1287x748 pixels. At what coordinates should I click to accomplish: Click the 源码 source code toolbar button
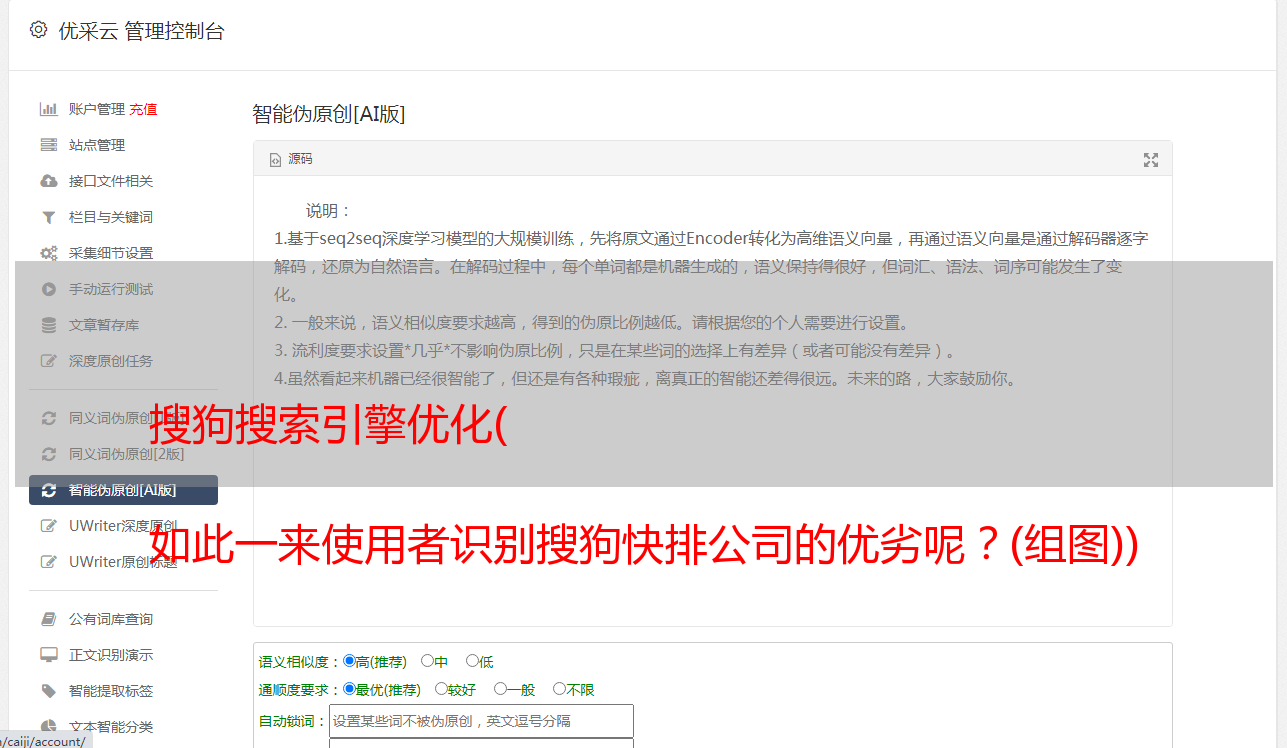click(x=291, y=159)
